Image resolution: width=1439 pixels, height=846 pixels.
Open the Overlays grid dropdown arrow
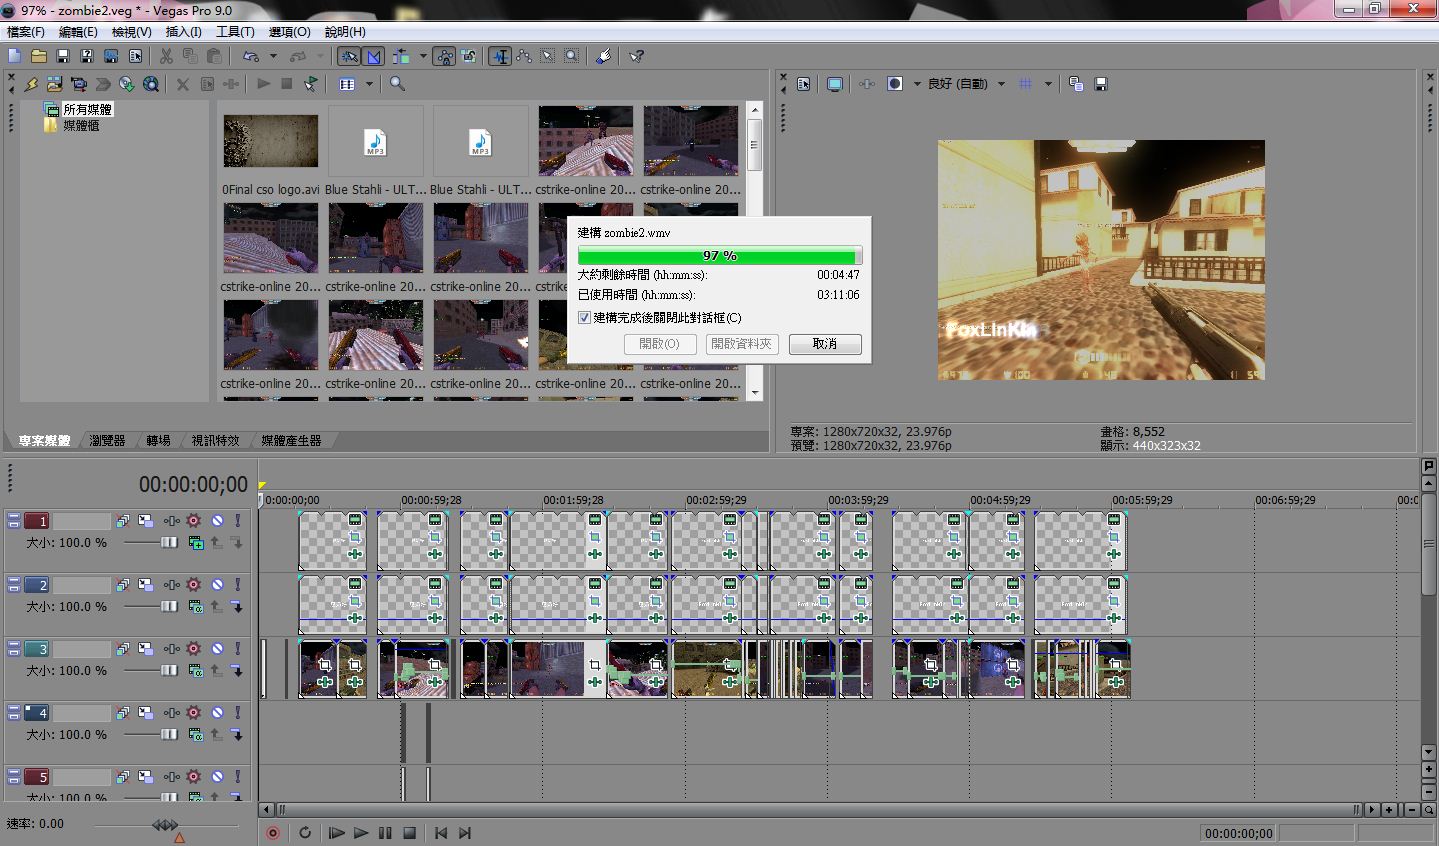1048,84
